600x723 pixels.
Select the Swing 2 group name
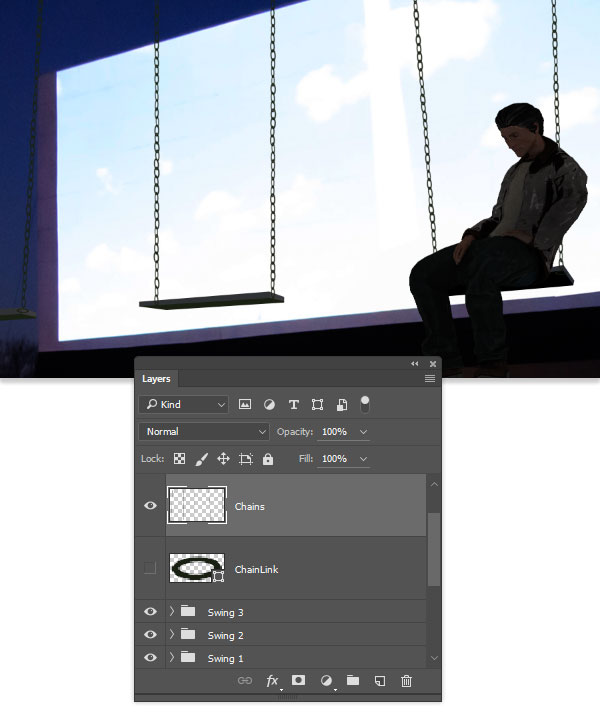226,635
